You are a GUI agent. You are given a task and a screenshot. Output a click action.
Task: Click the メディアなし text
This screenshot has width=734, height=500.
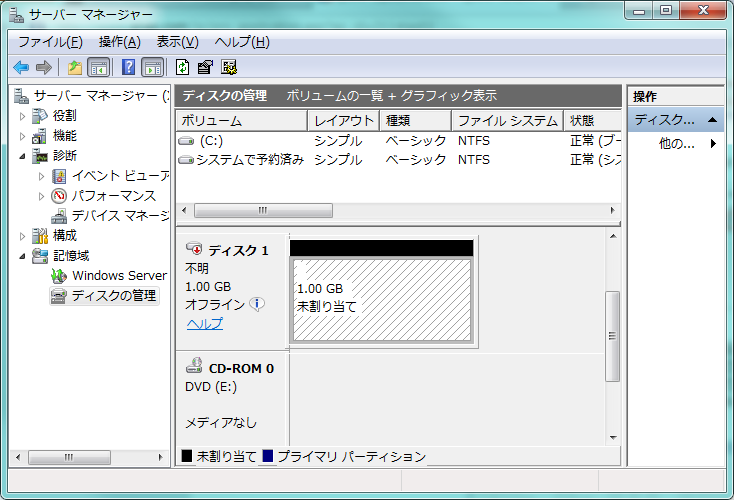(221, 423)
